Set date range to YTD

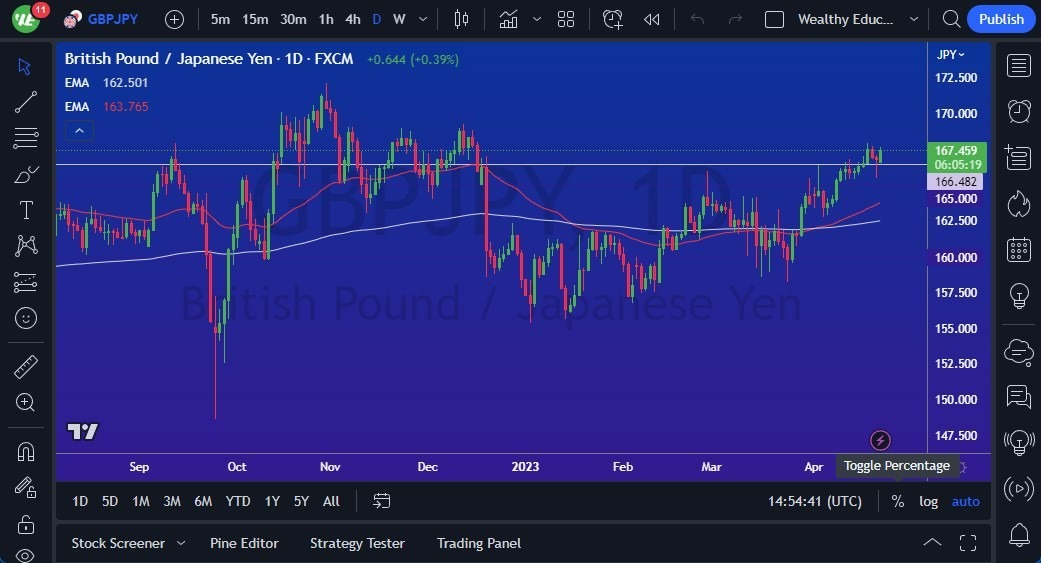[x=238, y=501]
